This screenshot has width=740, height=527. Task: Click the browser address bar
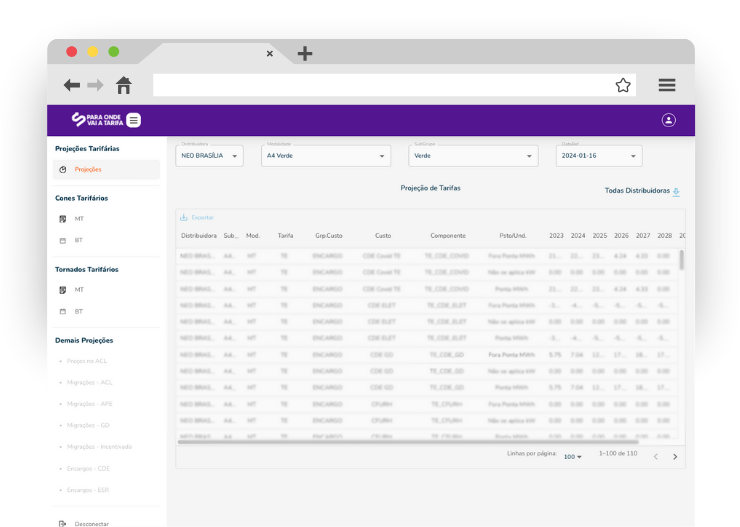coord(380,85)
